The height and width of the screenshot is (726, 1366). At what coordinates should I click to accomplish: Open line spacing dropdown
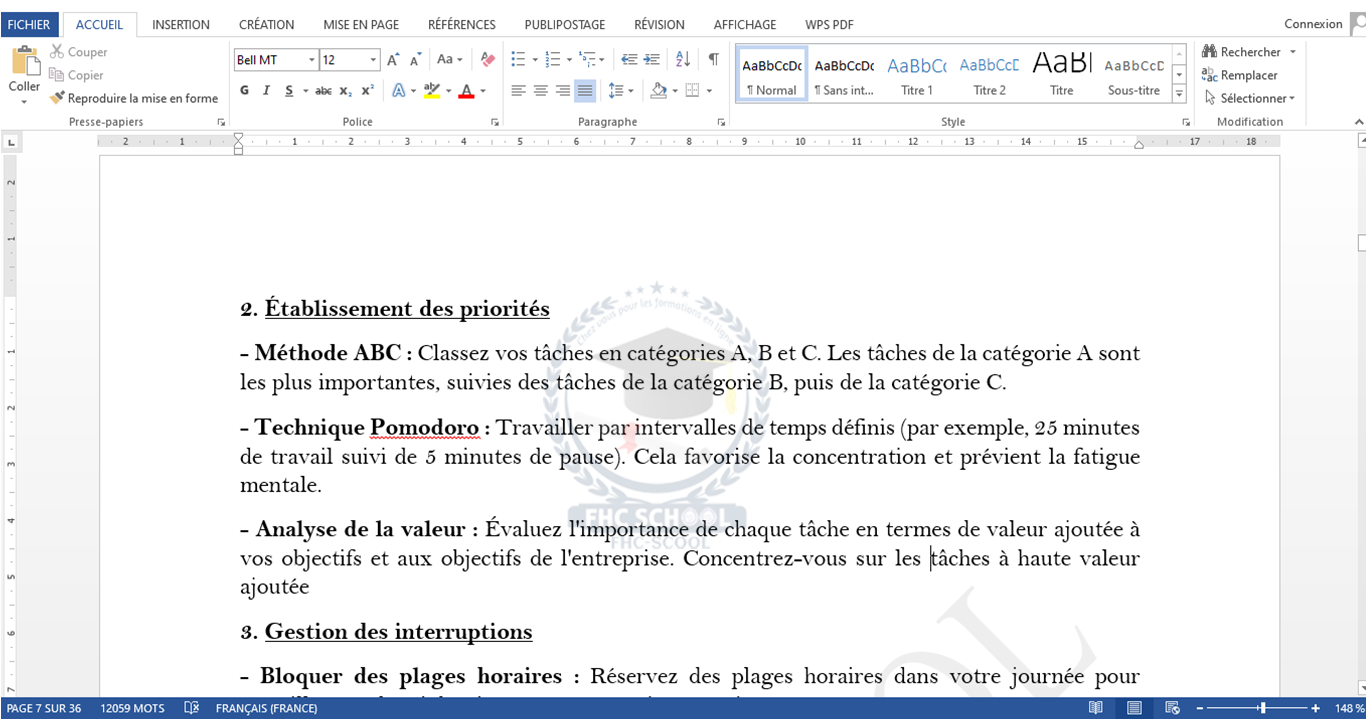pyautogui.click(x=621, y=91)
